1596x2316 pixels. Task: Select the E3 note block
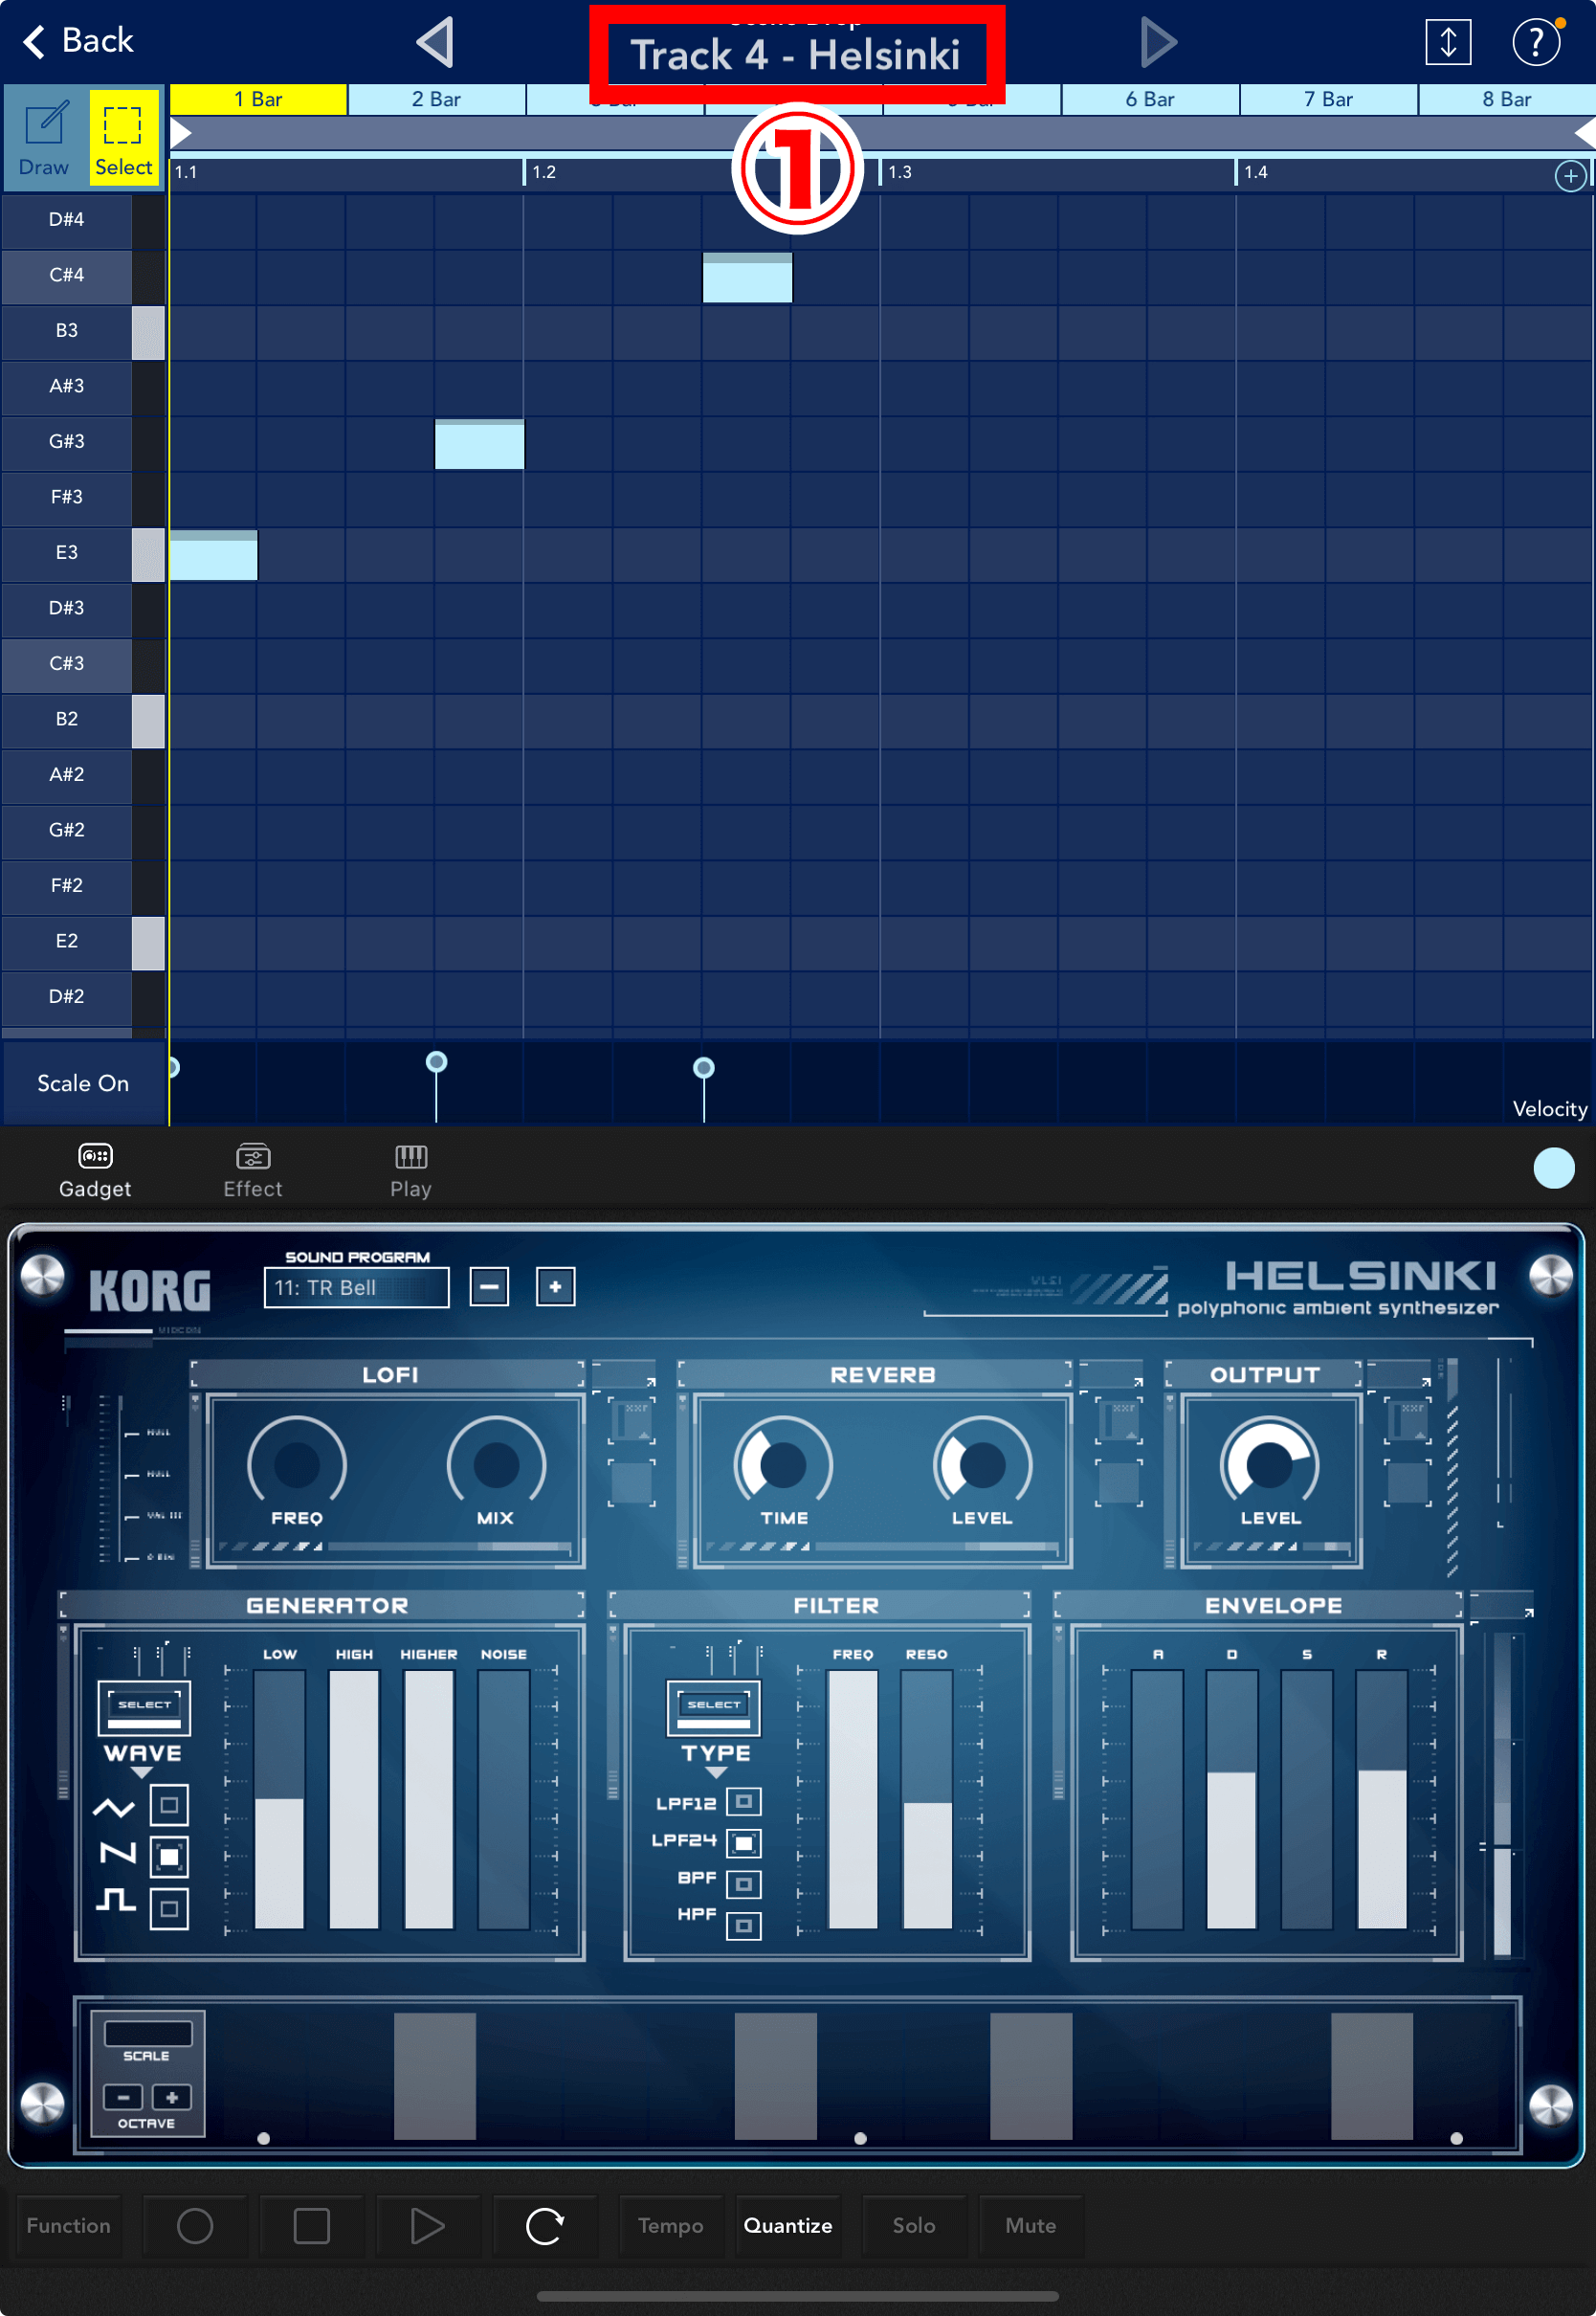tap(213, 555)
